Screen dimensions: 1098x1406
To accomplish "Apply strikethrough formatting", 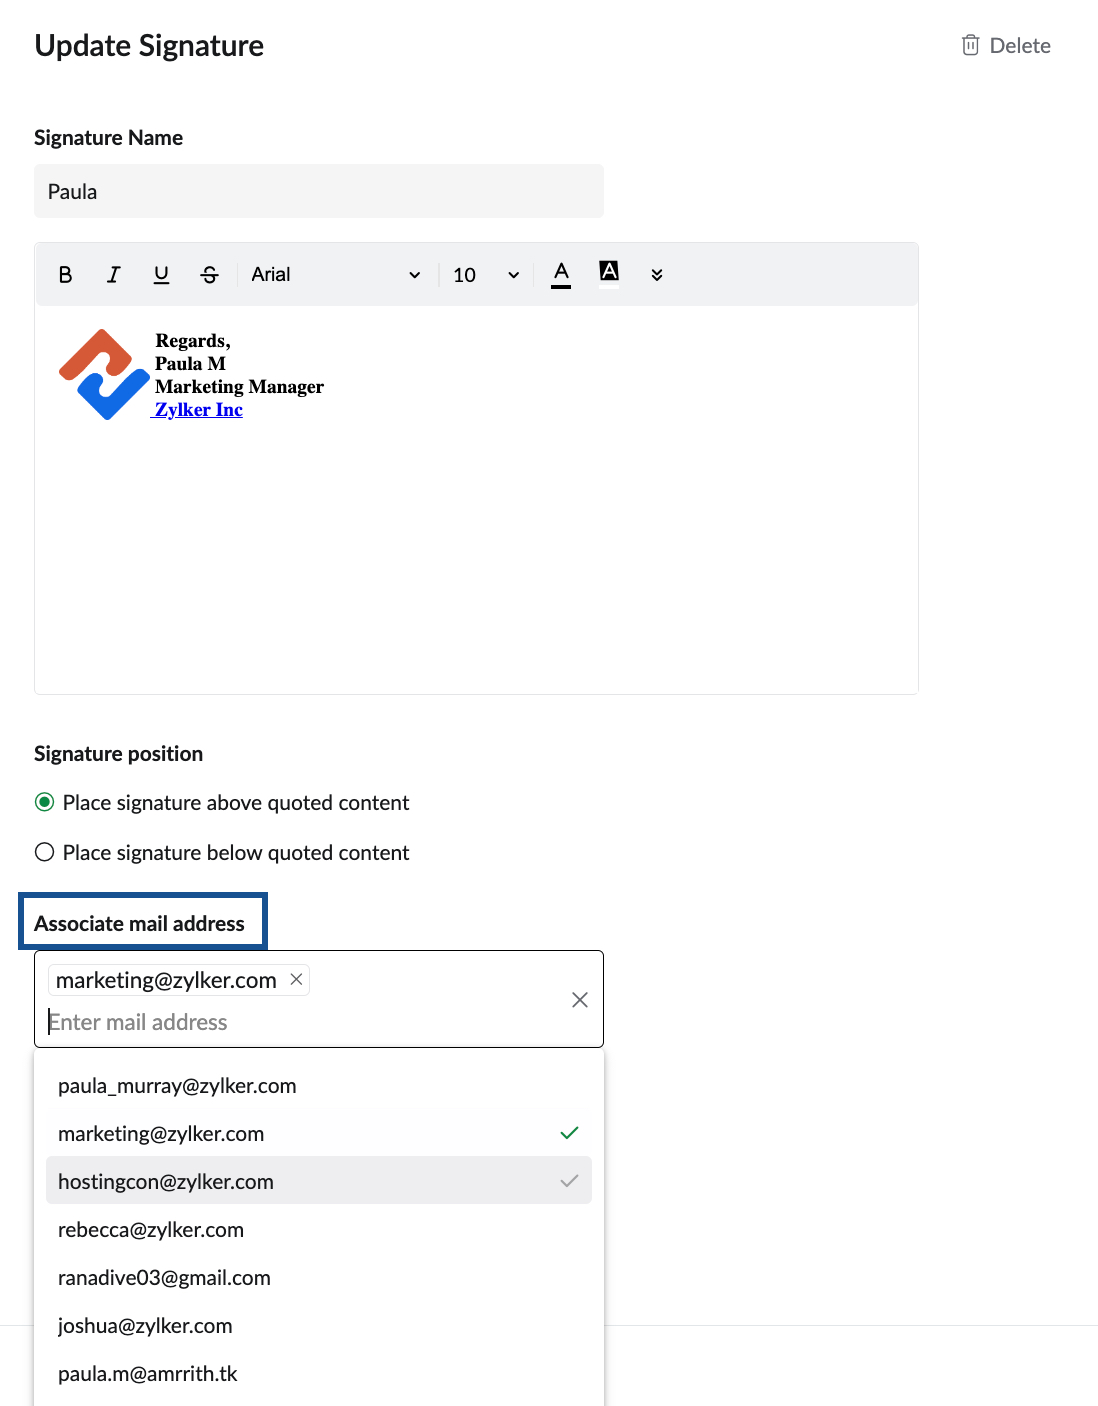I will point(209,275).
